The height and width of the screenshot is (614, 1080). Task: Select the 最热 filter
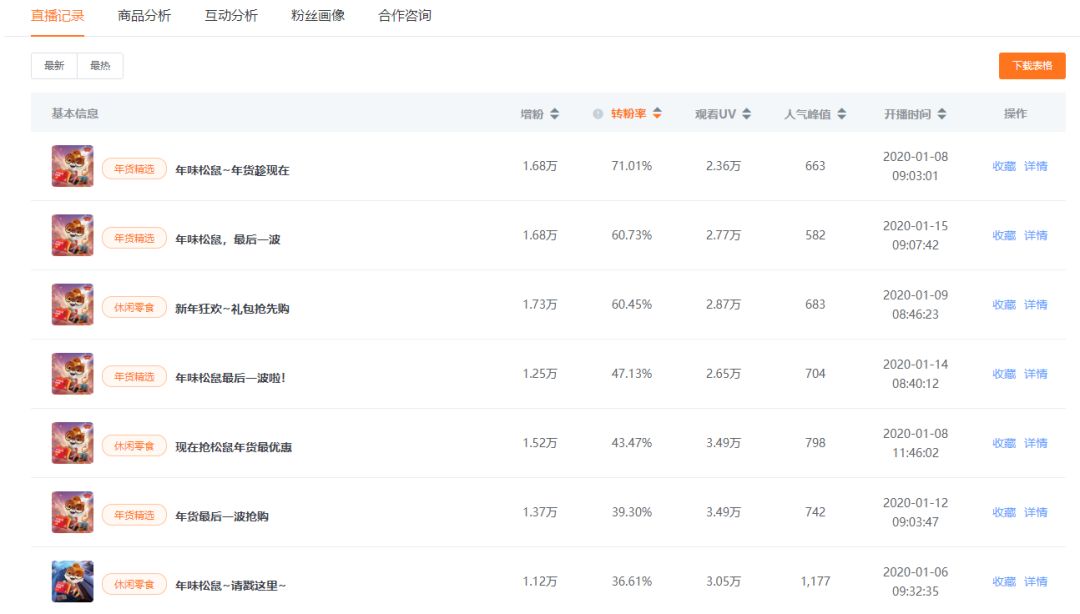pyautogui.click(x=100, y=65)
